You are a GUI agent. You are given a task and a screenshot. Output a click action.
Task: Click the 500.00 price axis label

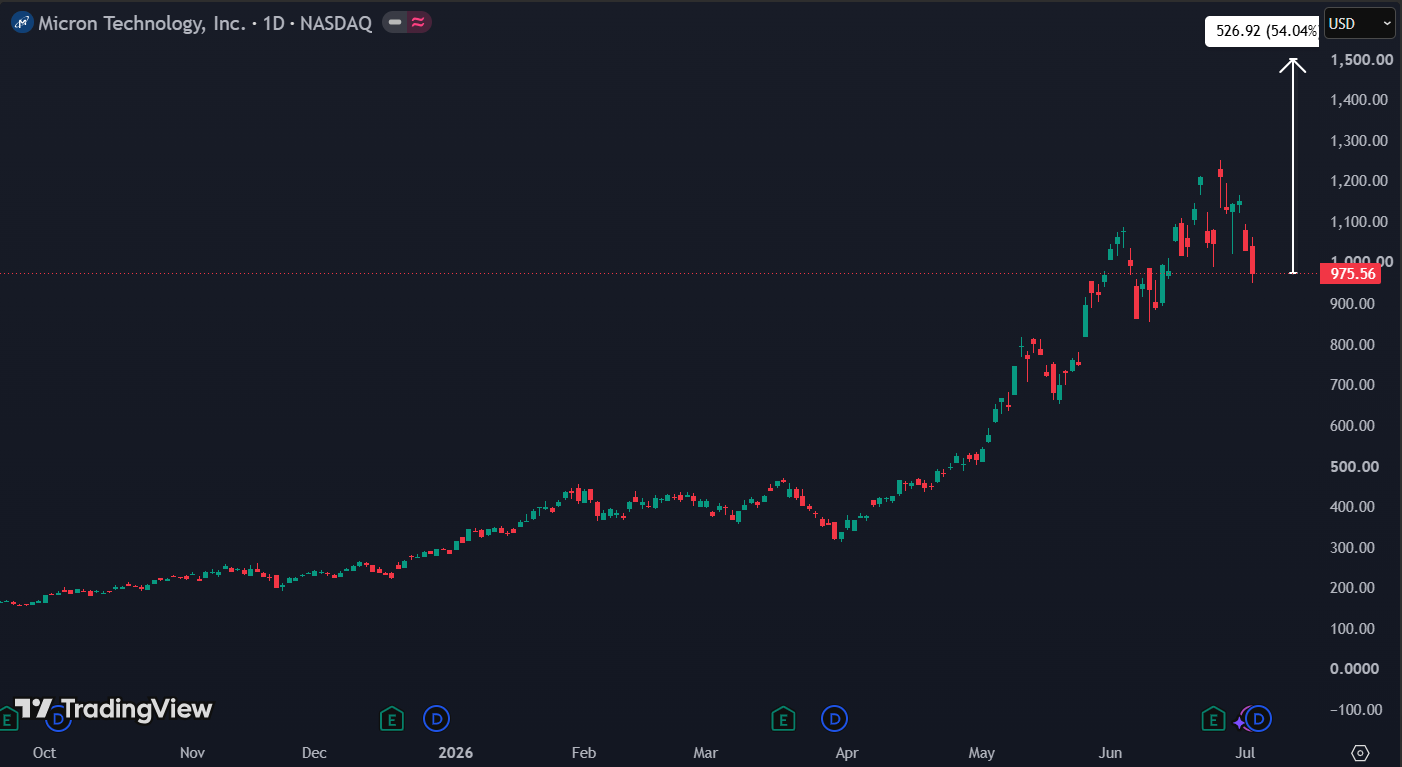1353,466
